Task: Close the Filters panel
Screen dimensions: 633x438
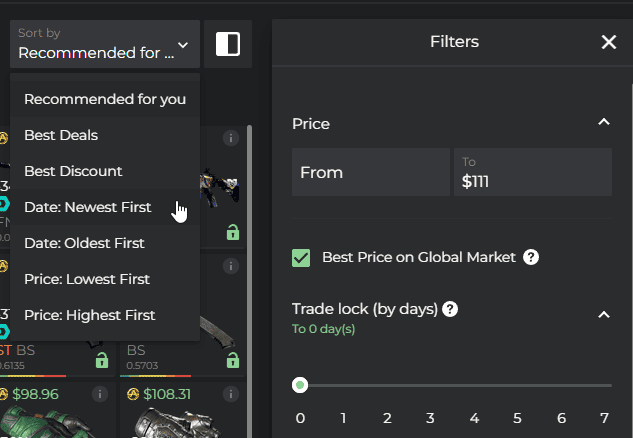Action: tap(608, 42)
